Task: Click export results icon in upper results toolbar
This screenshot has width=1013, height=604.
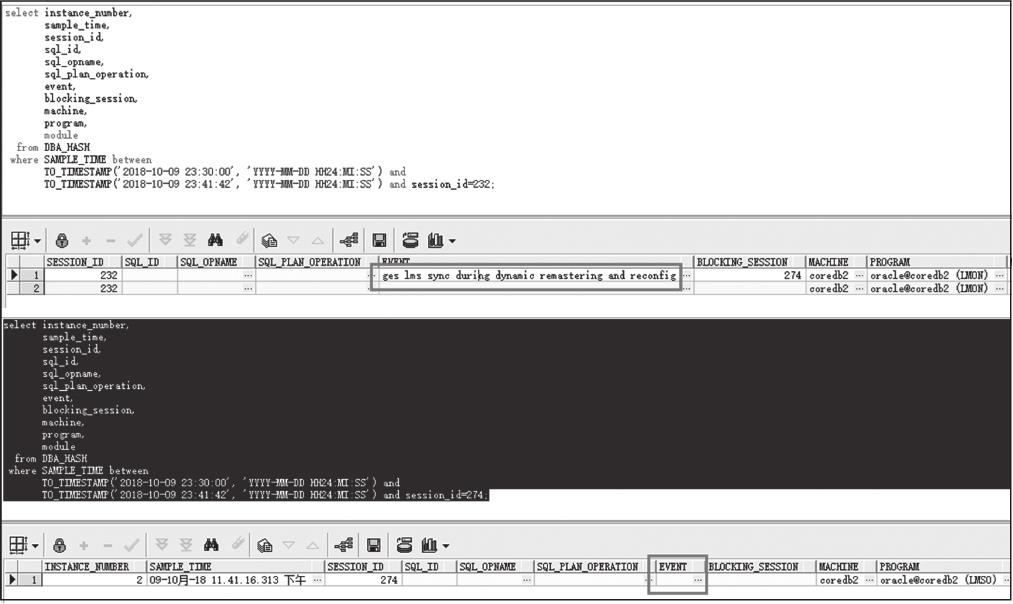Action: tap(409, 241)
